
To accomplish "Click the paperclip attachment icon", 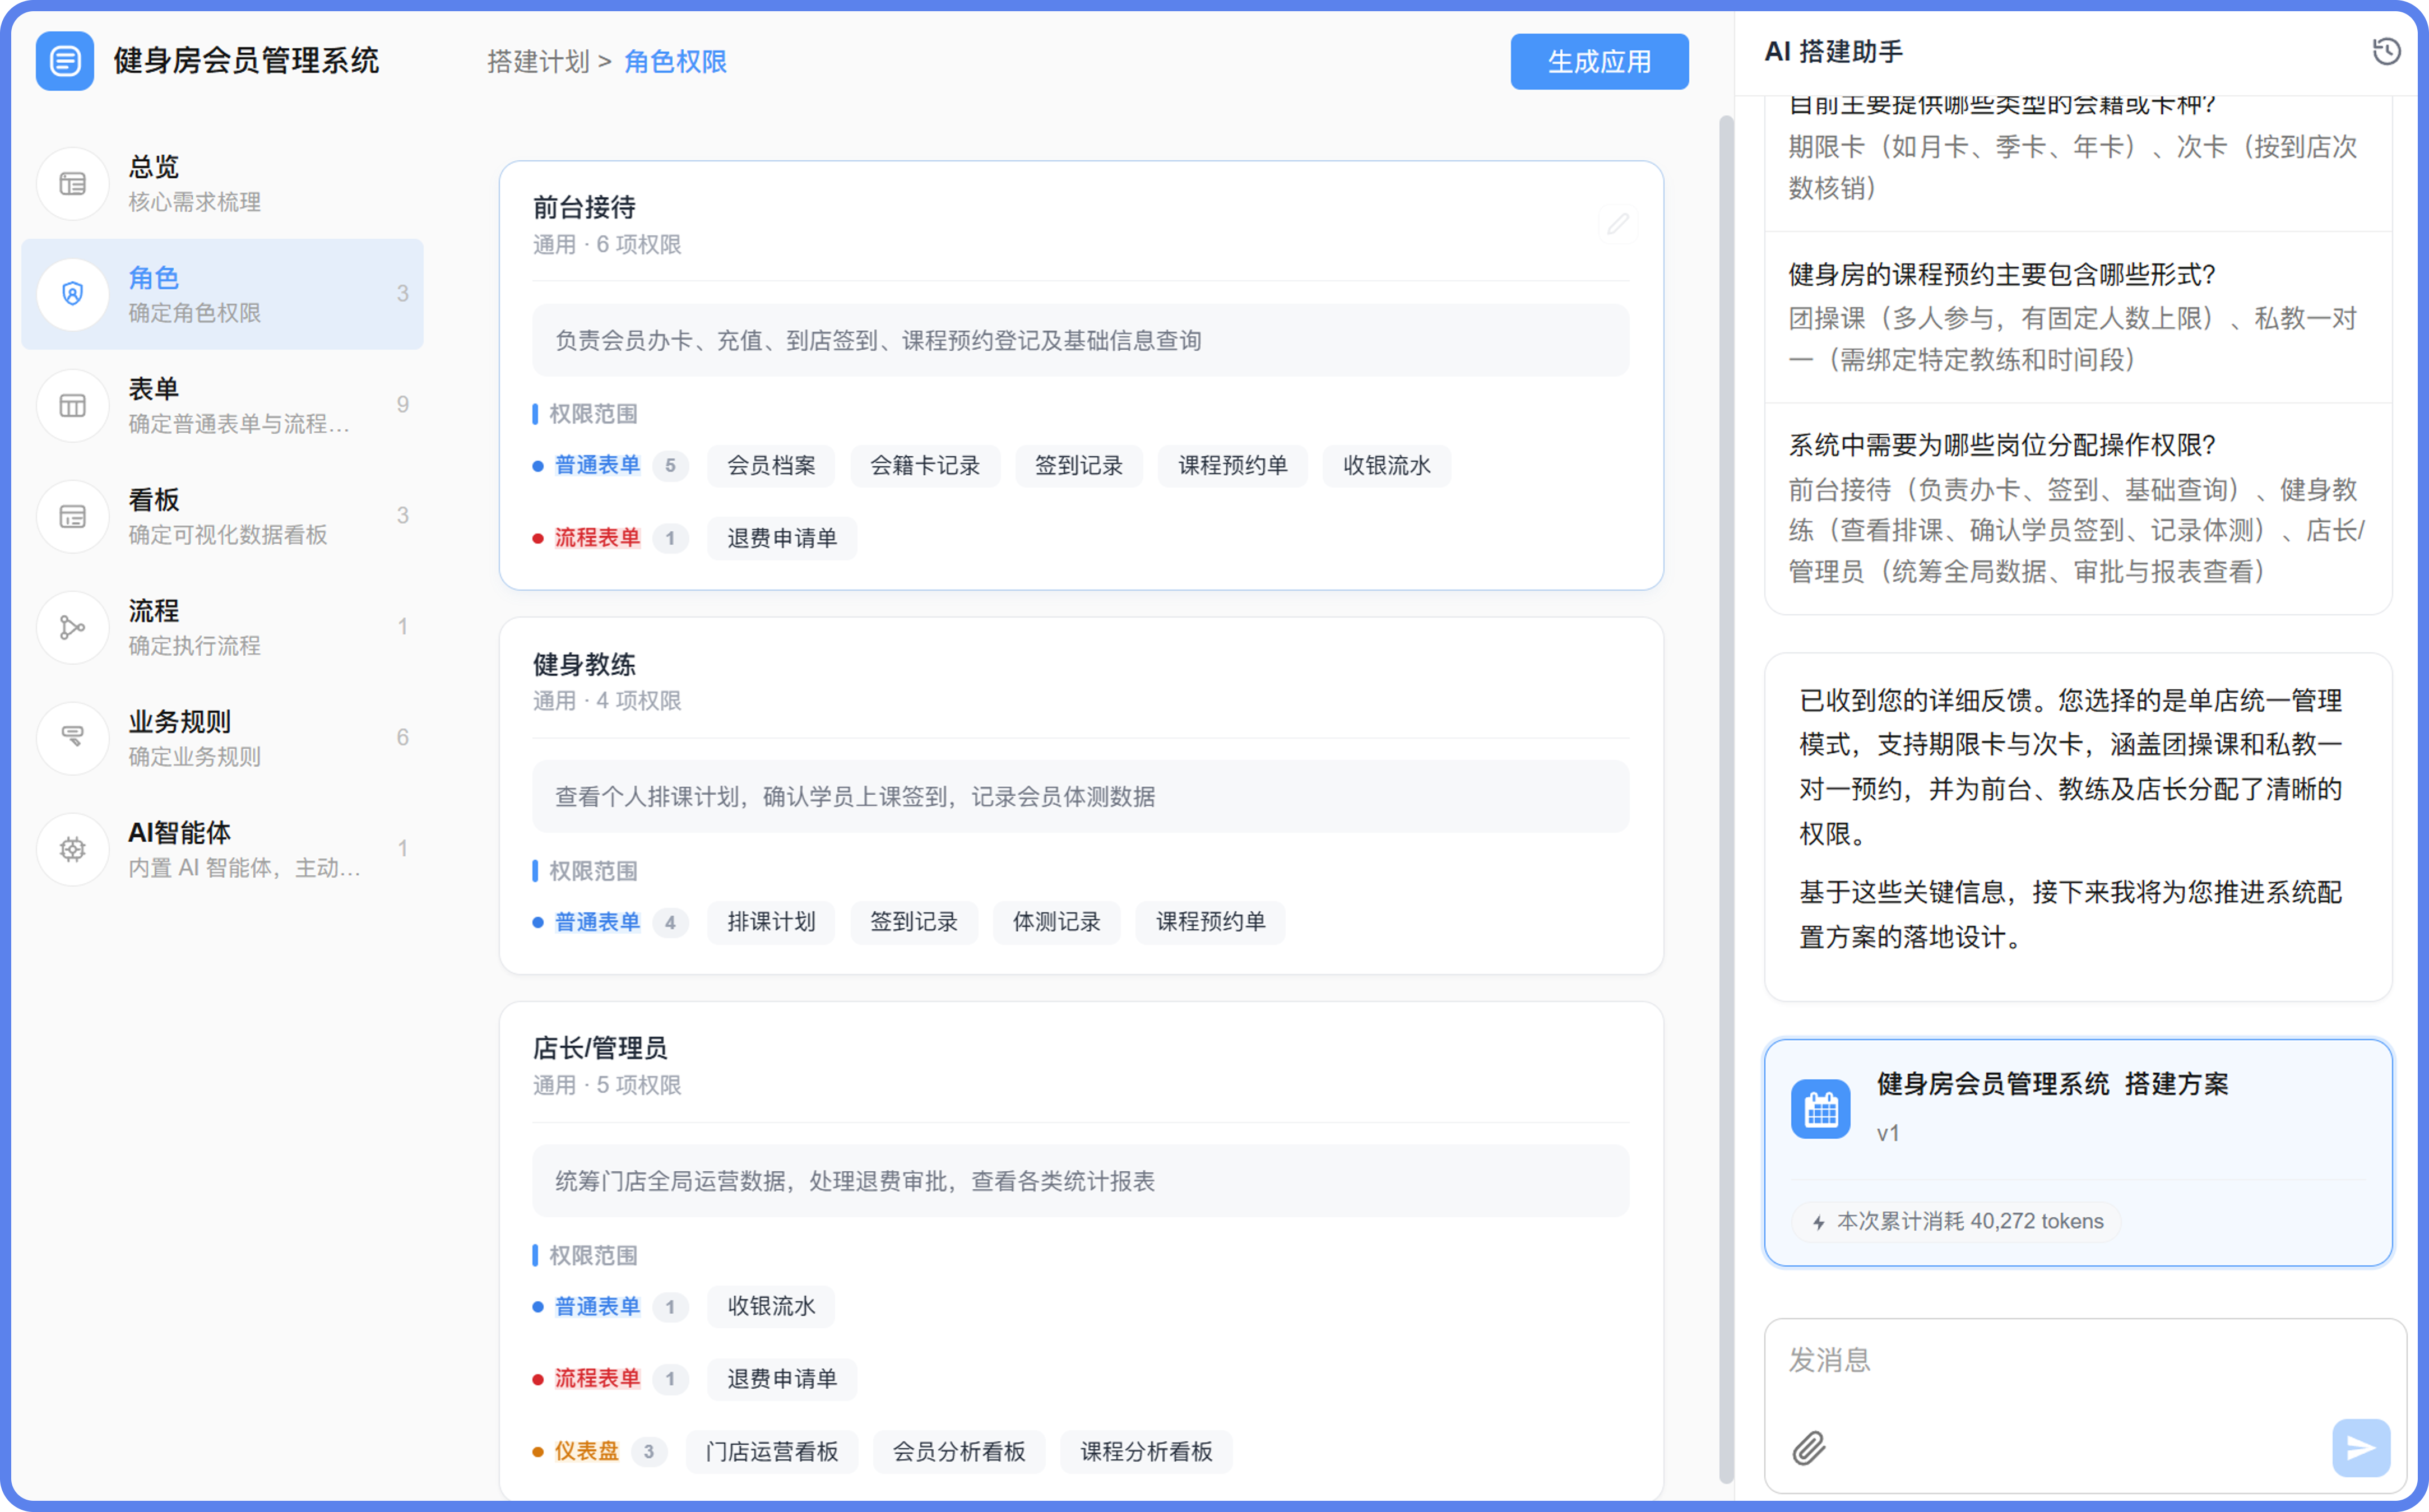I will pyautogui.click(x=1809, y=1447).
